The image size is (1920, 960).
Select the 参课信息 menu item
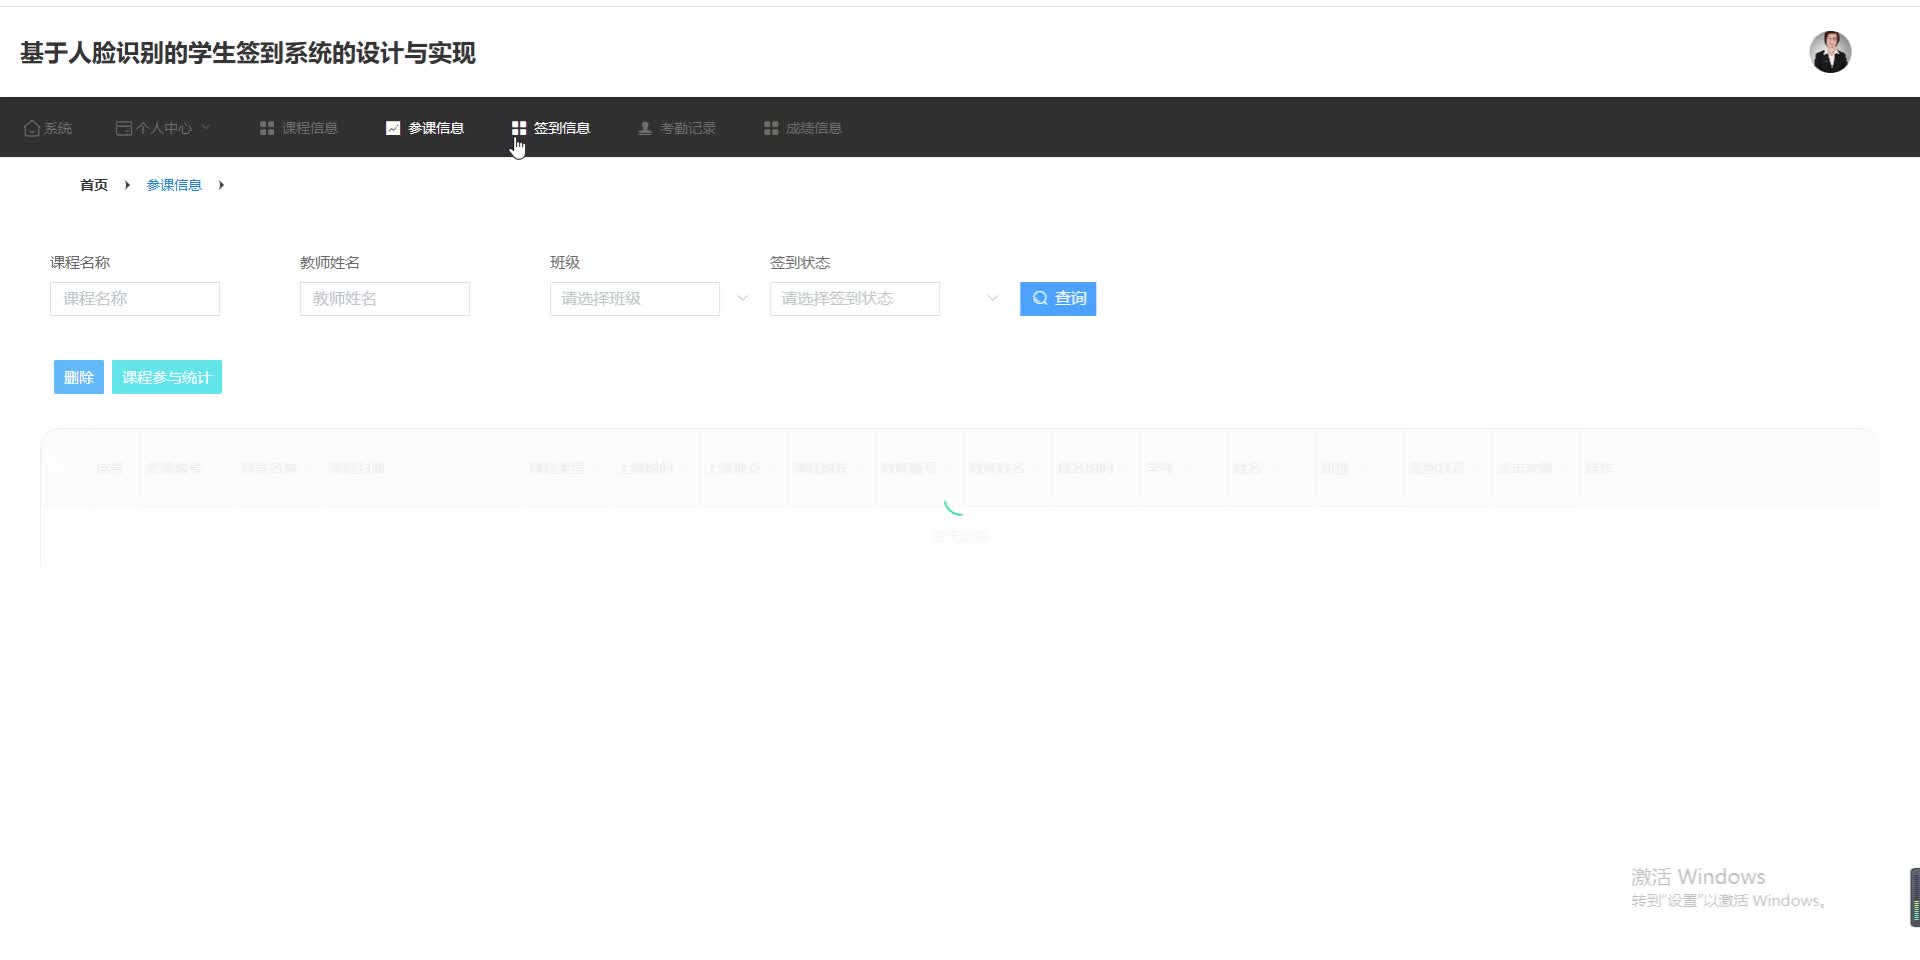click(x=425, y=128)
